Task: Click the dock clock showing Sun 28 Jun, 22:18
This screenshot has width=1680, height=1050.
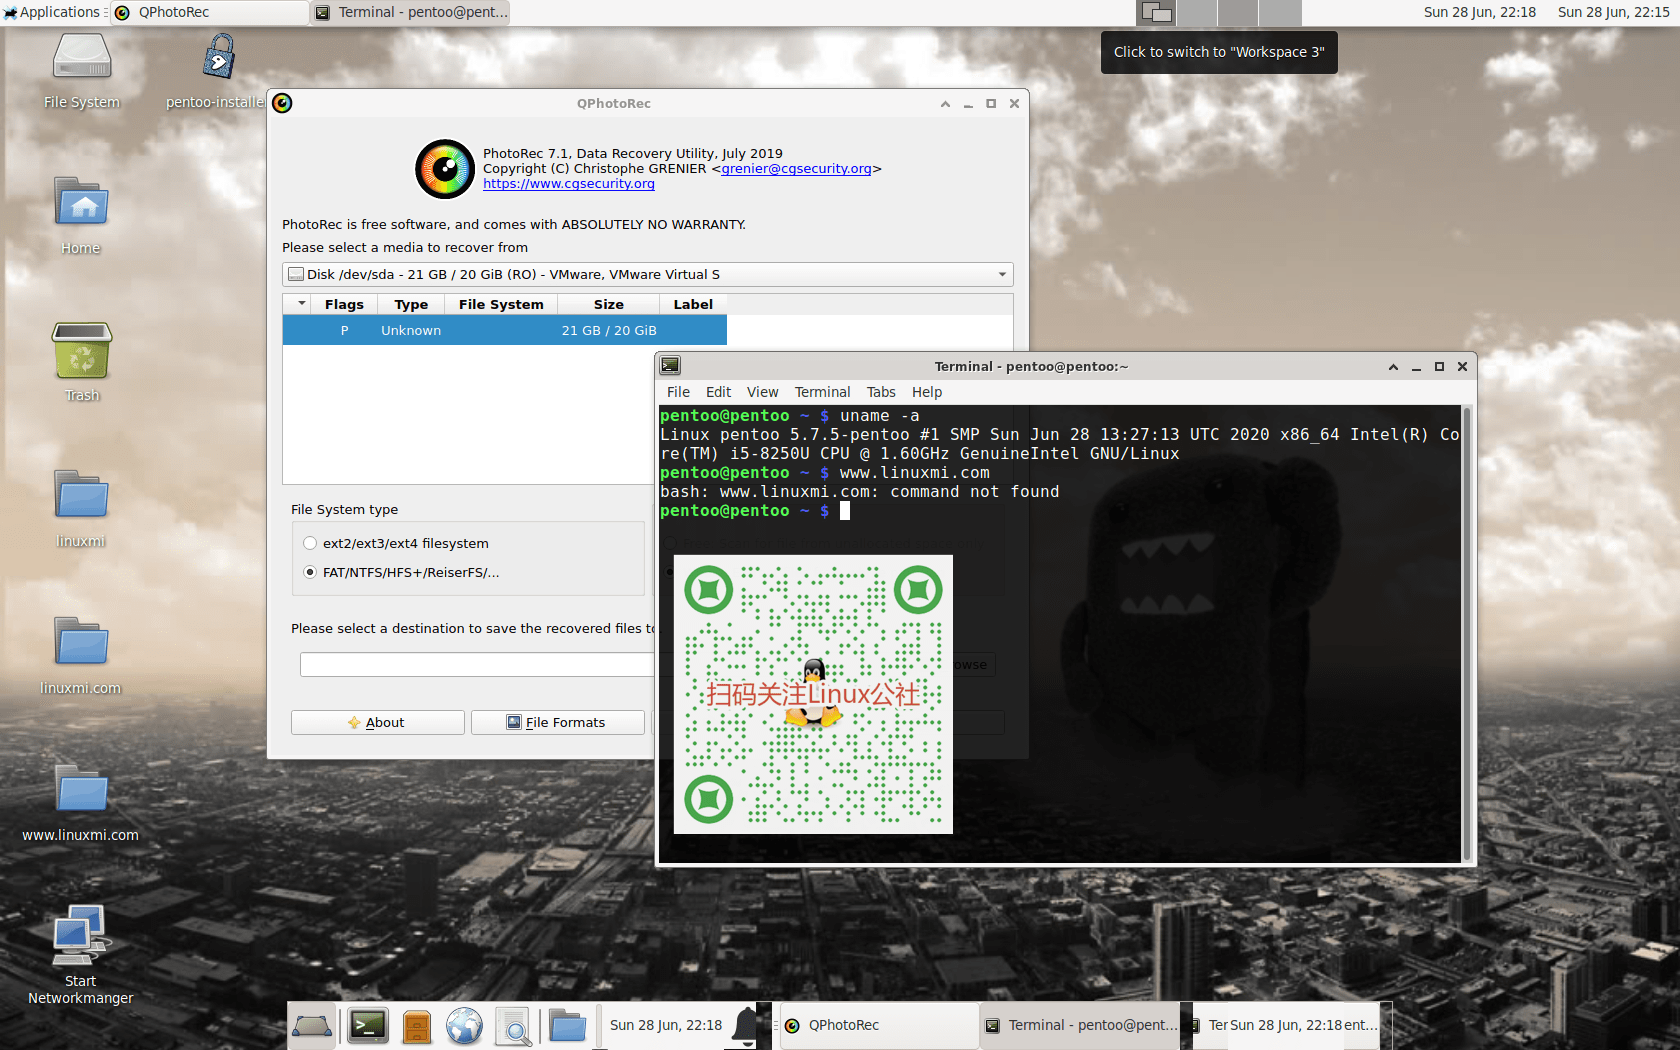Action: (666, 1026)
